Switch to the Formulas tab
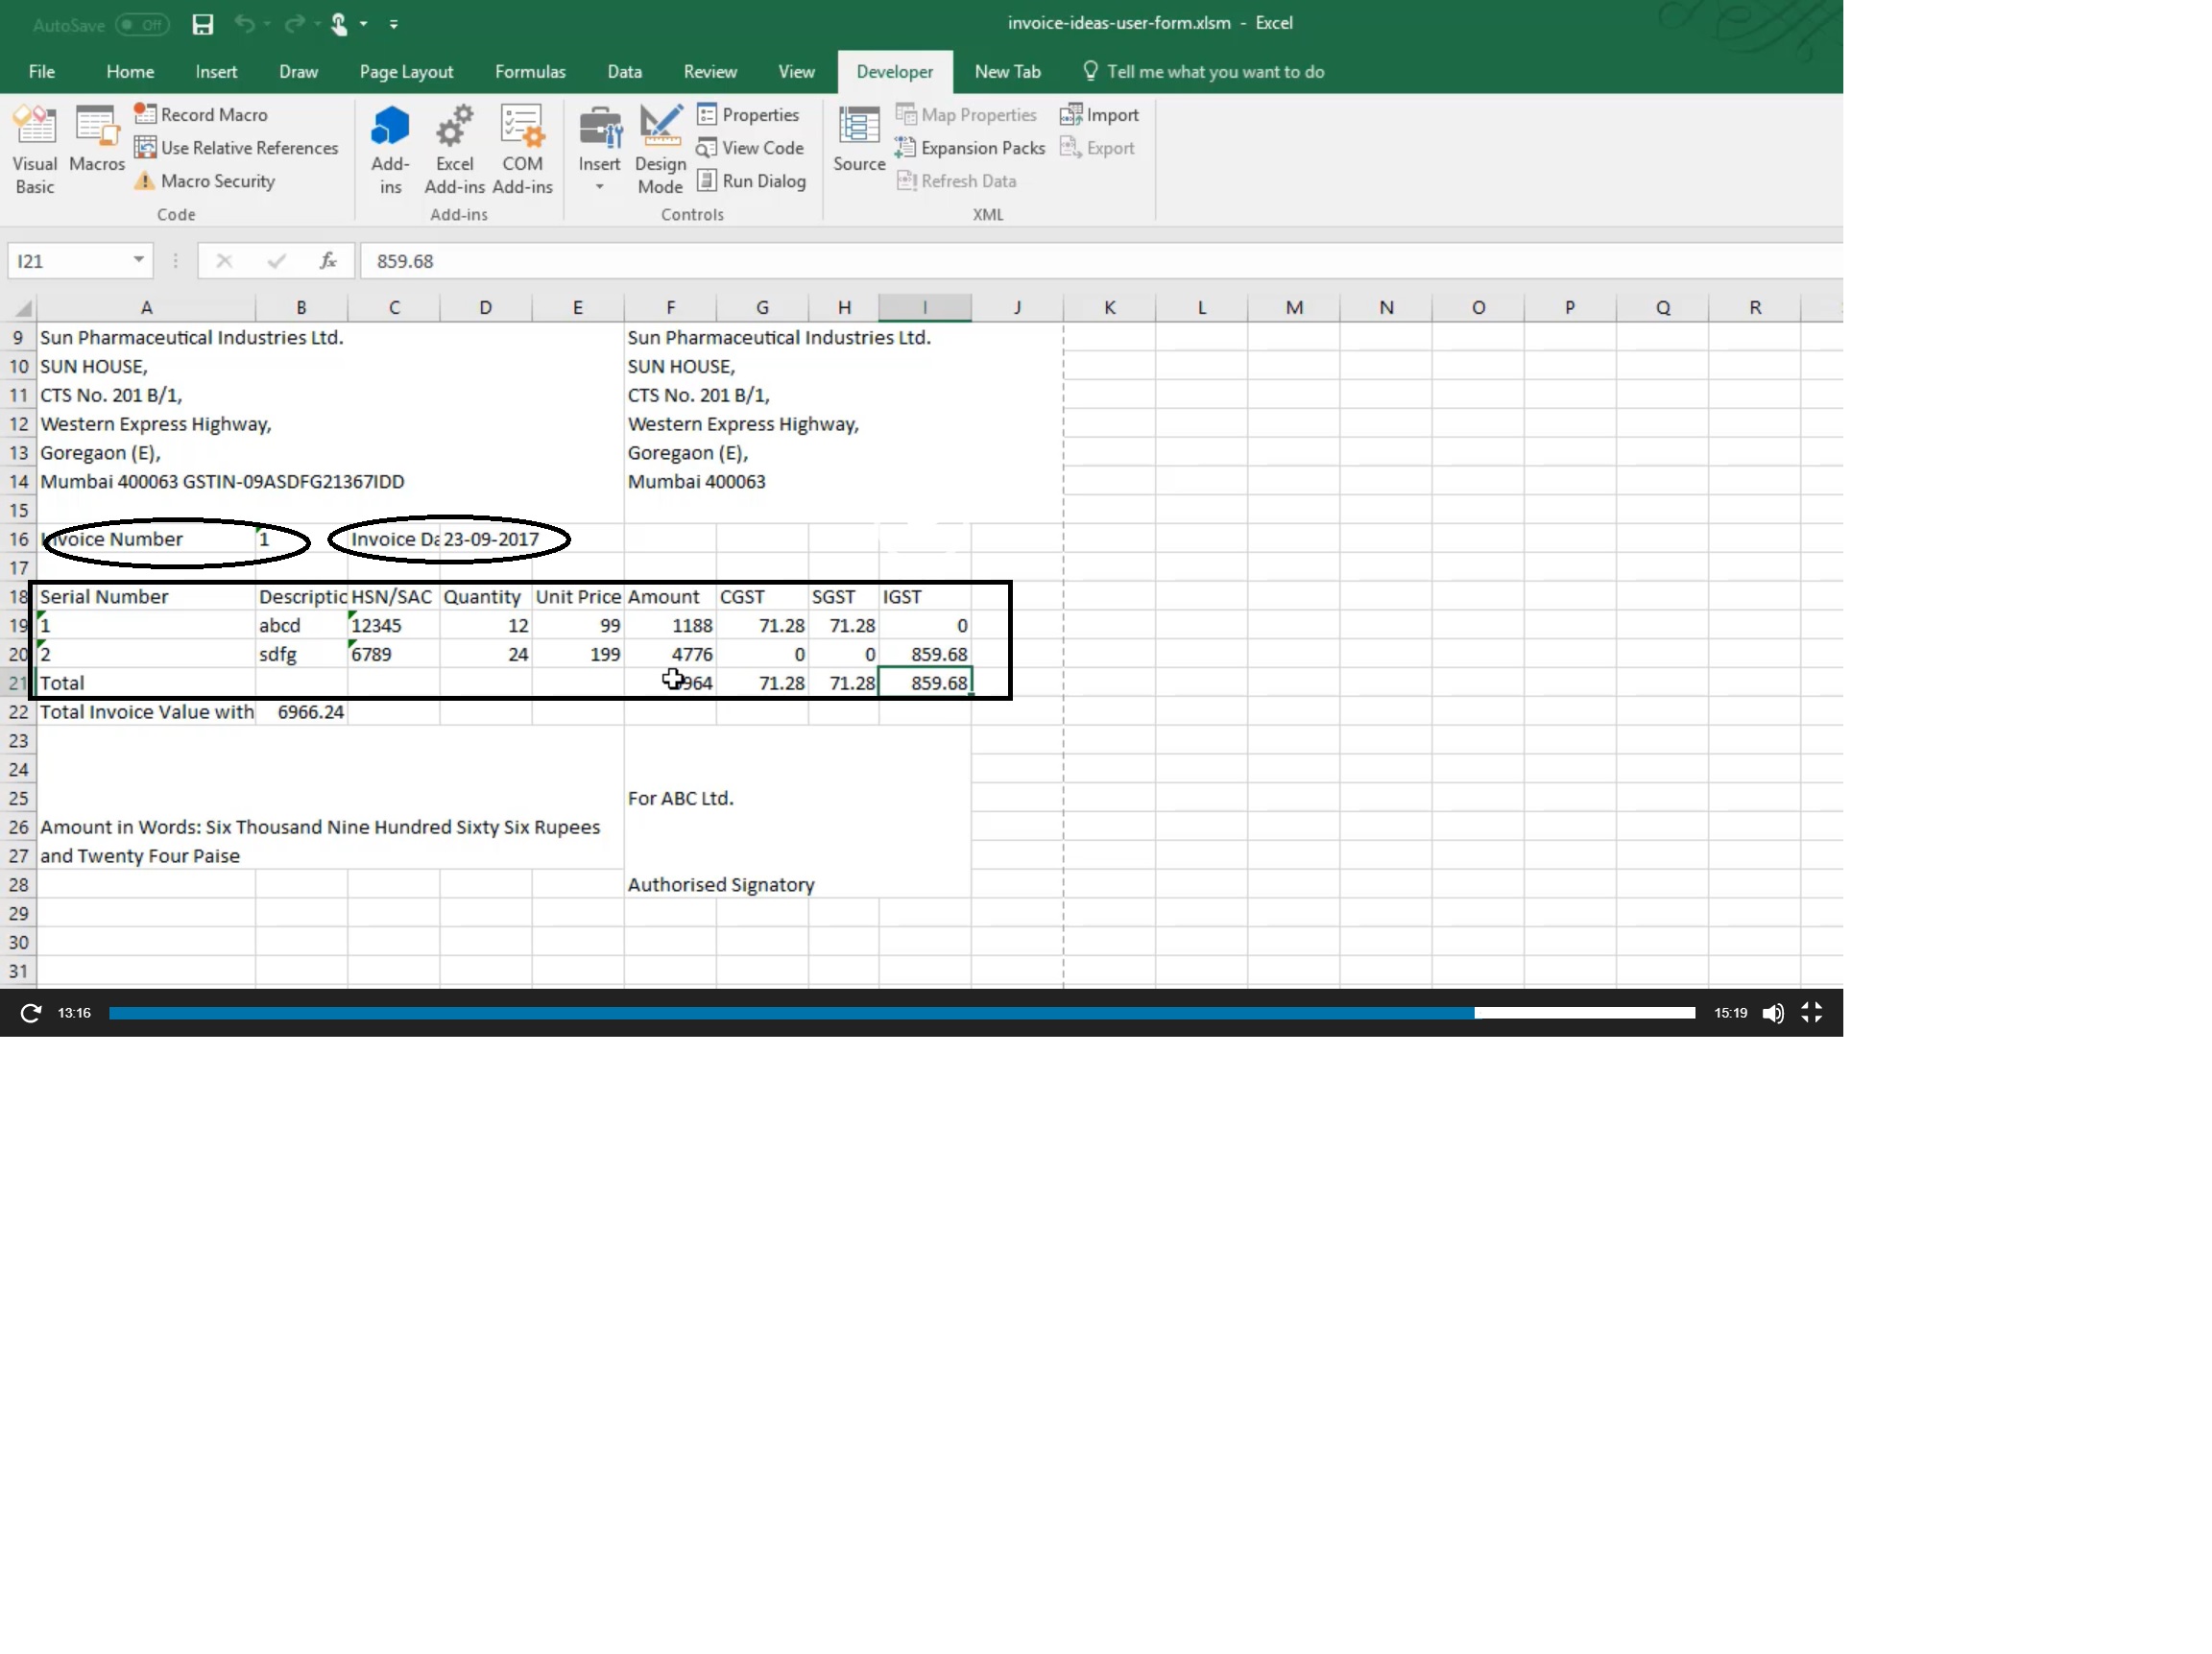This screenshot has height=1654, width=2212. tap(529, 72)
